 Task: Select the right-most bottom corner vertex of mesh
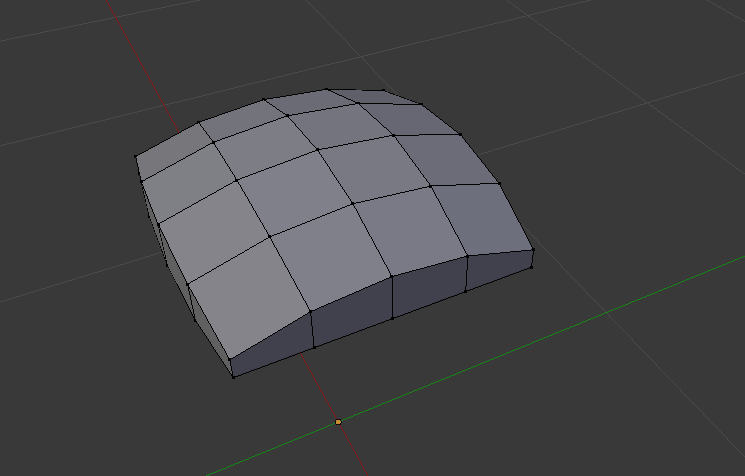tap(531, 267)
